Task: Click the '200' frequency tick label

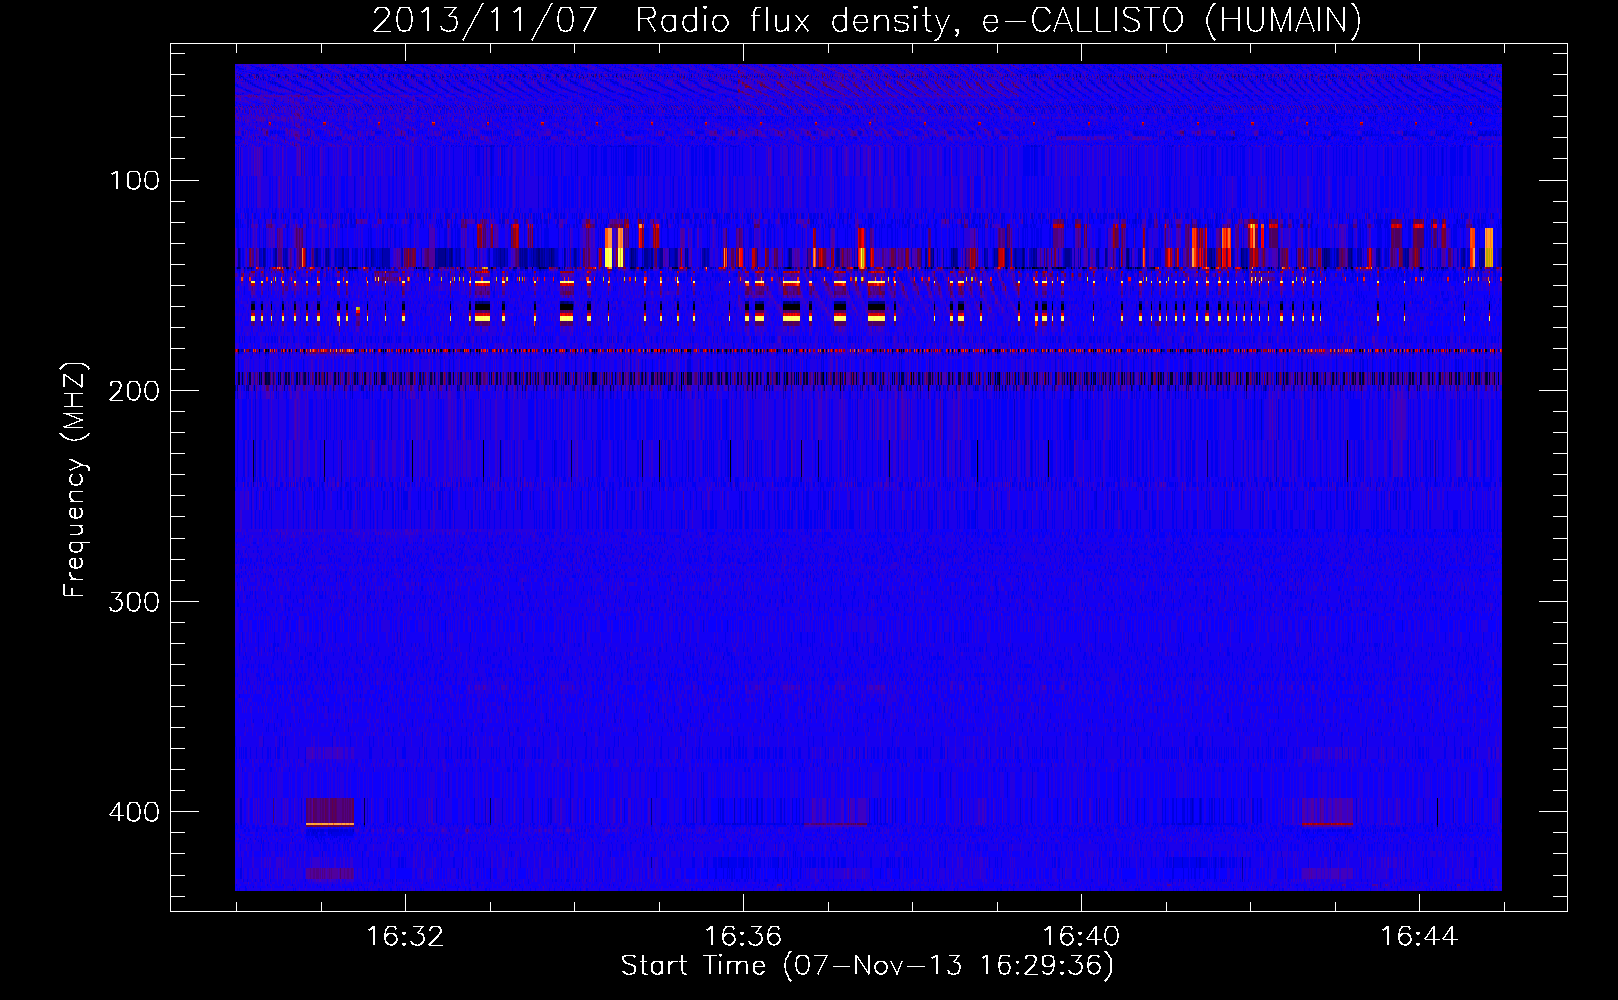Action: tap(134, 391)
